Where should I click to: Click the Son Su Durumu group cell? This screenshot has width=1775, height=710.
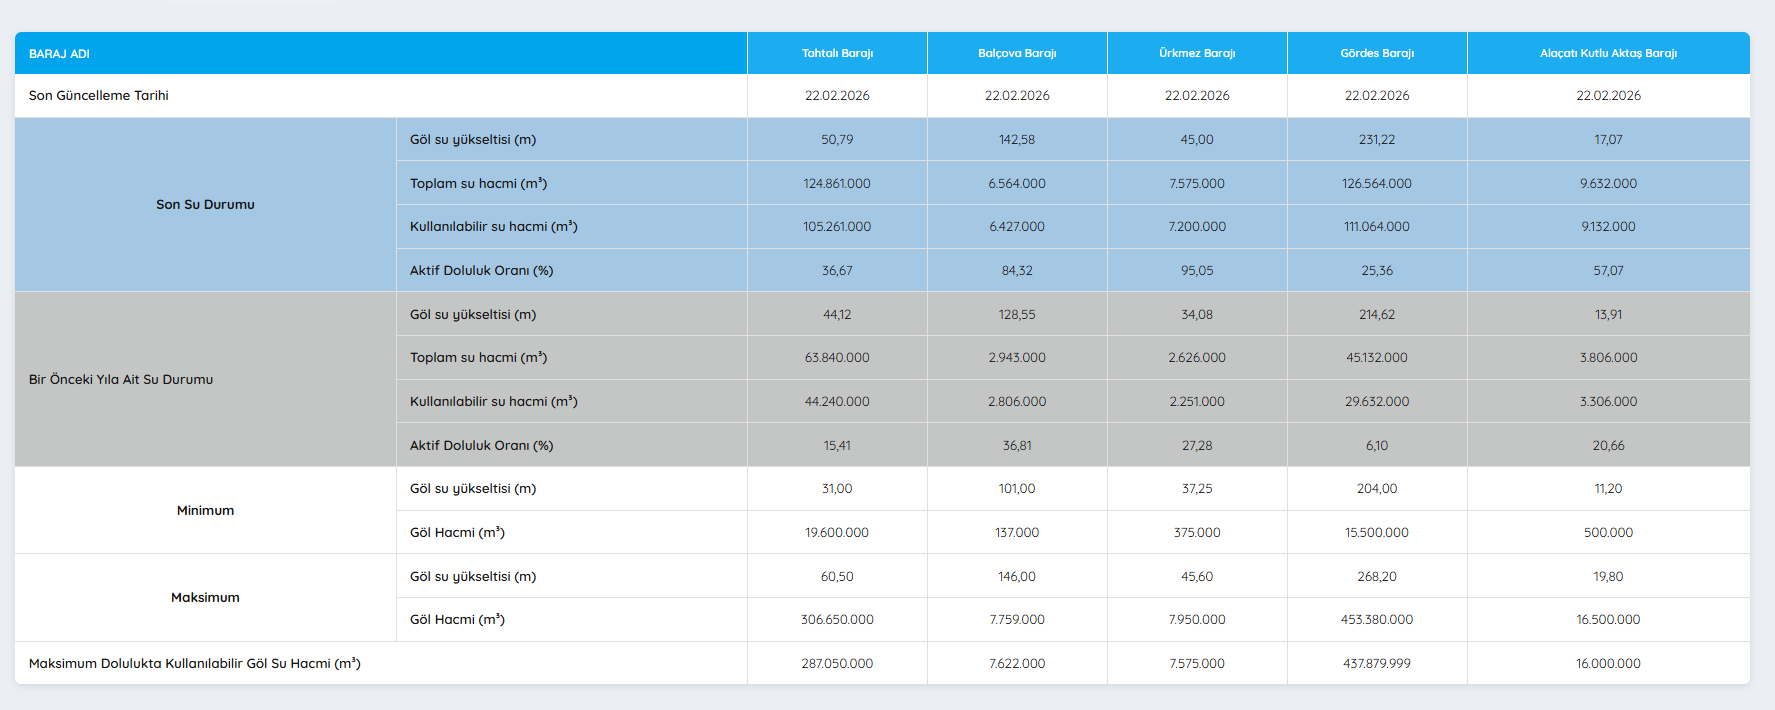(205, 205)
